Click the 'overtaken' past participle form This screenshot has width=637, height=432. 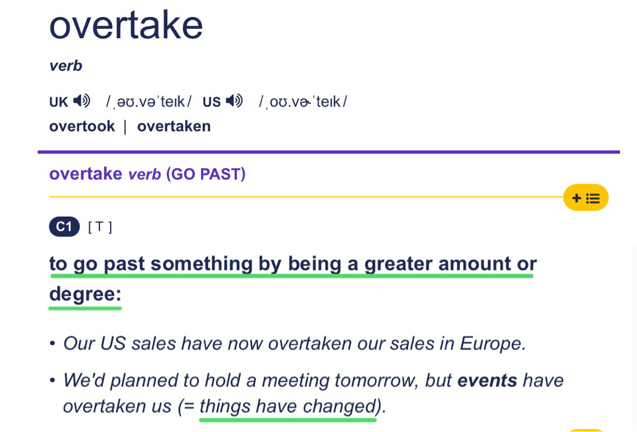174,126
